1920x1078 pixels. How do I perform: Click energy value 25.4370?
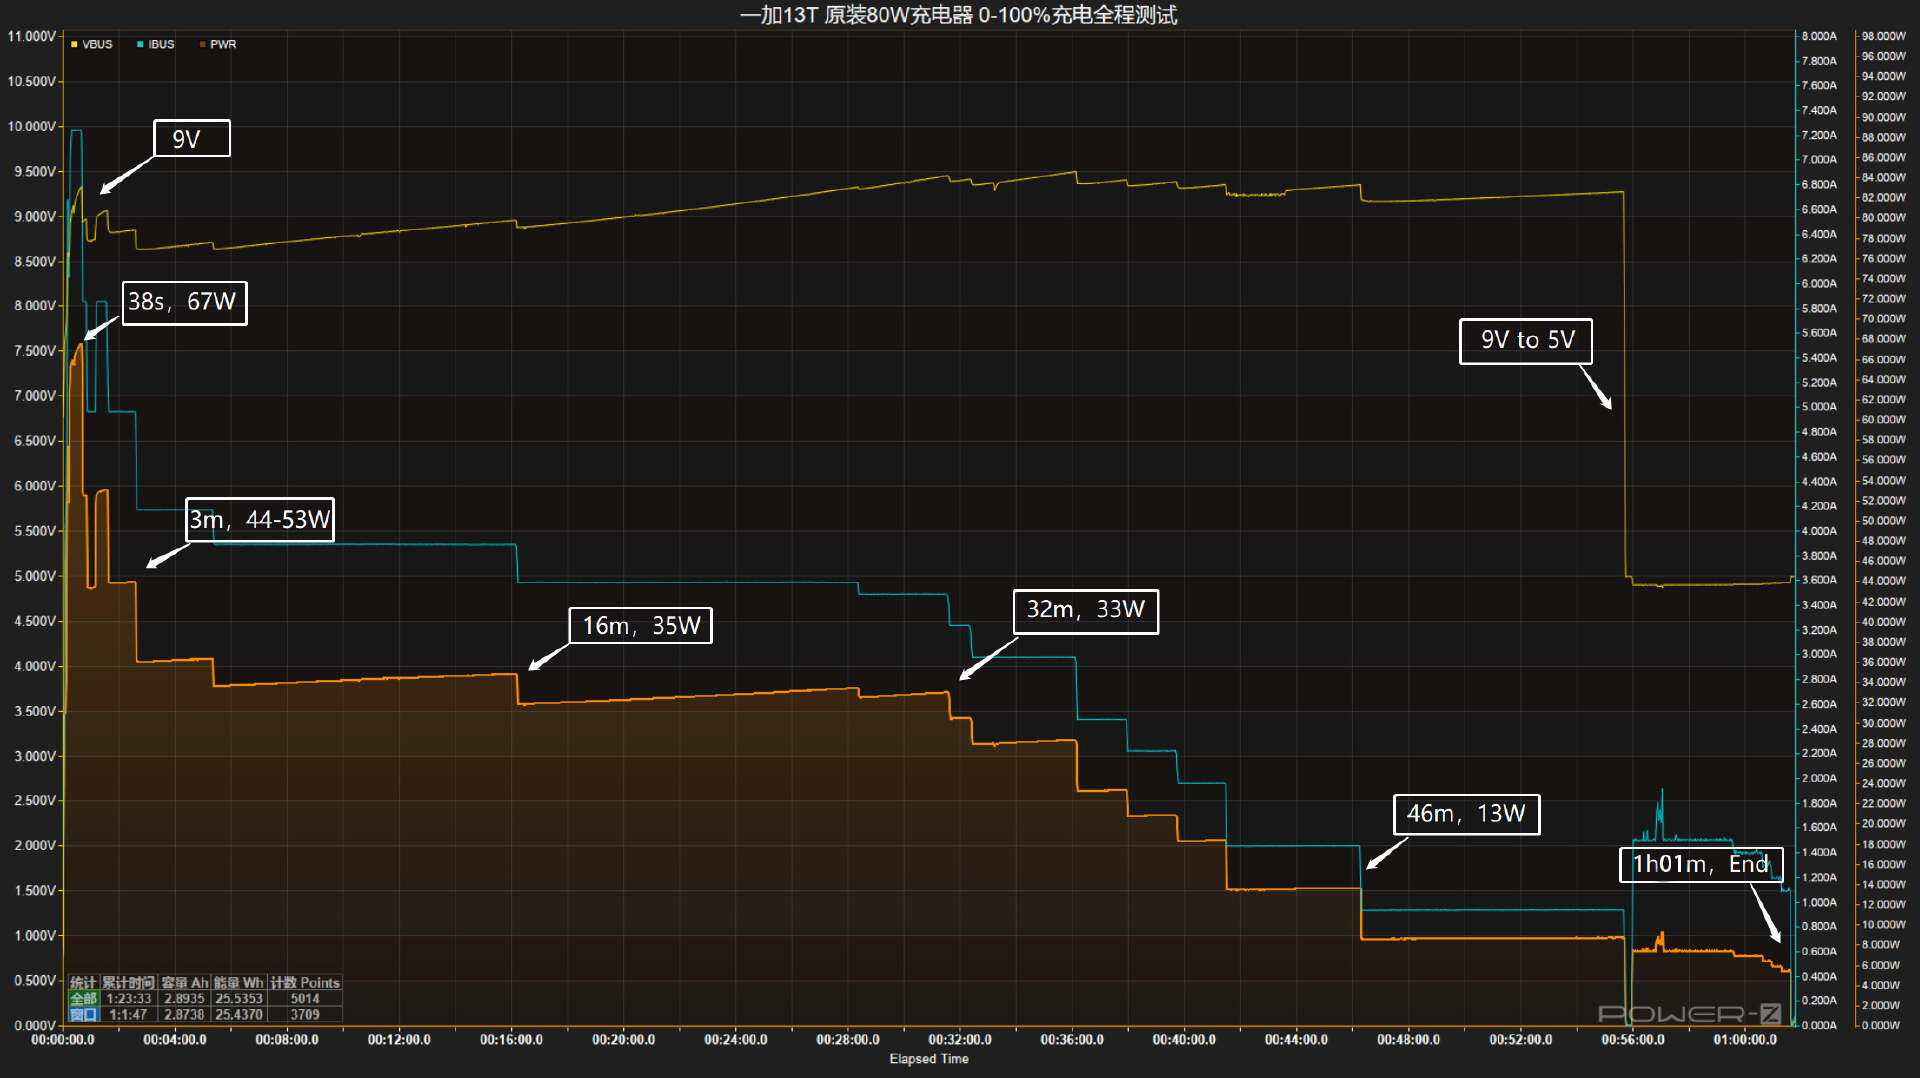pyautogui.click(x=239, y=1014)
